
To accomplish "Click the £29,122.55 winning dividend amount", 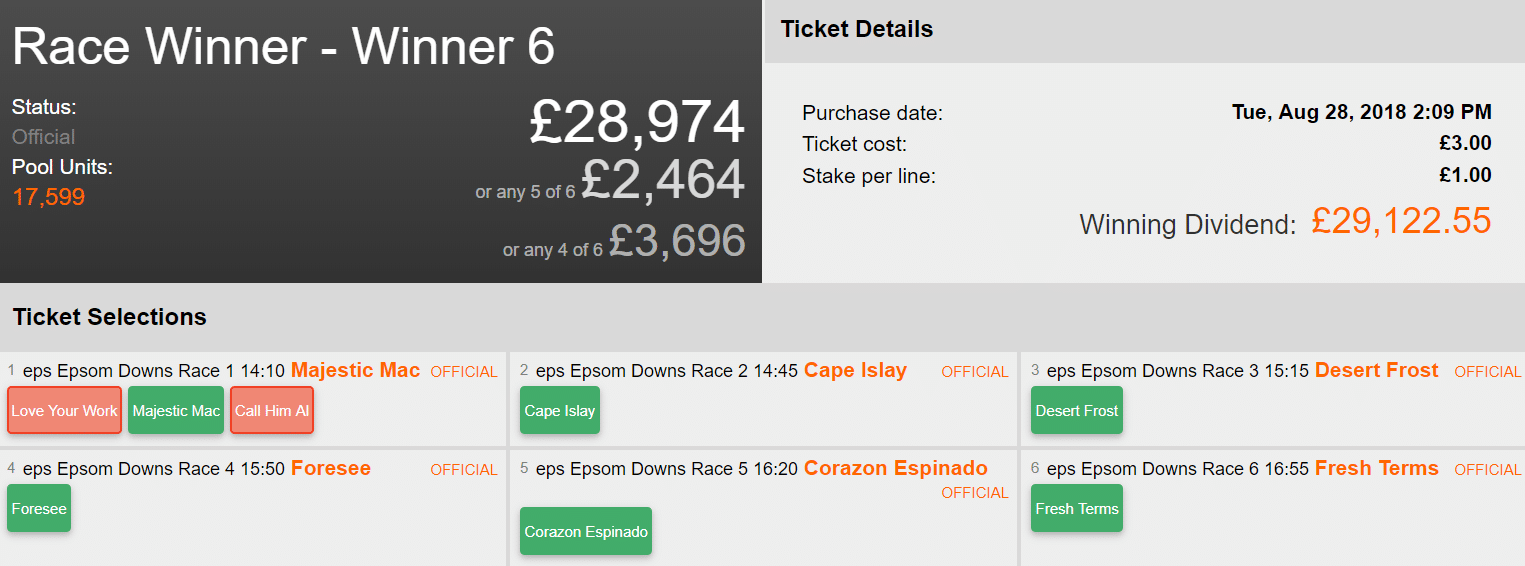I will 1401,221.
